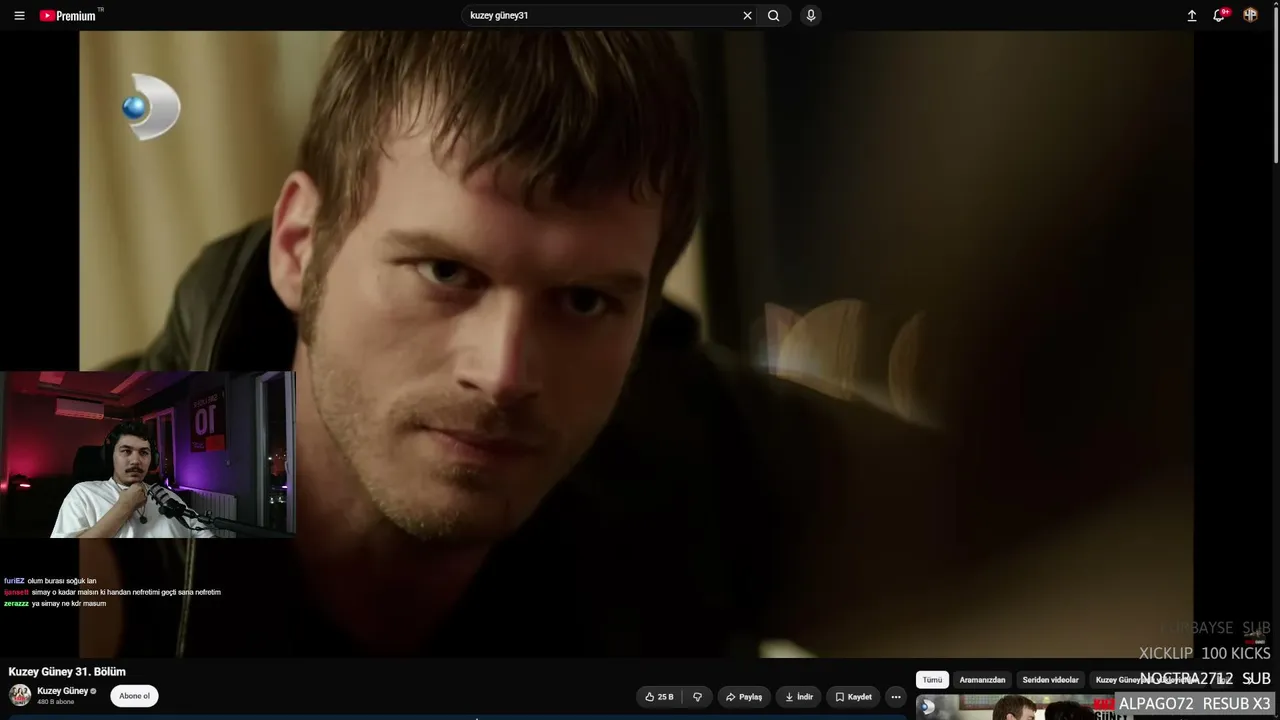Viewport: 1280px width, 720px height.
Task: Open the Kuzey Güney channel name link
Action: click(x=62, y=691)
